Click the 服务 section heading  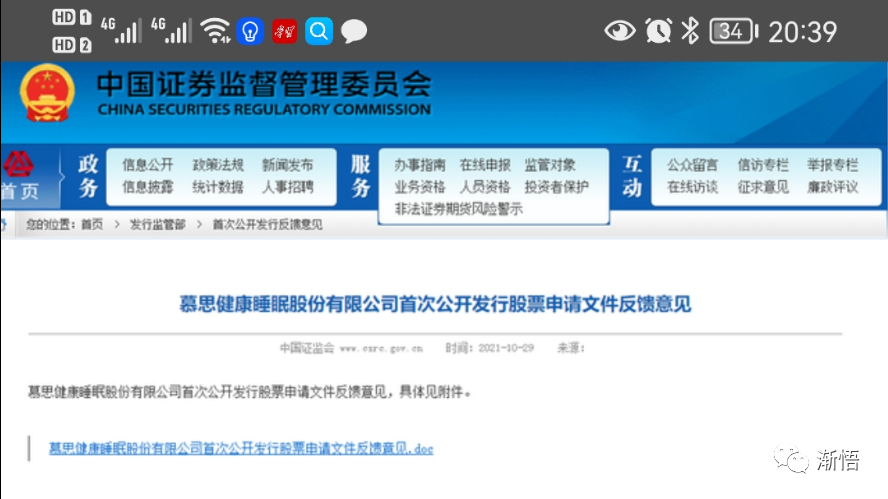360,176
